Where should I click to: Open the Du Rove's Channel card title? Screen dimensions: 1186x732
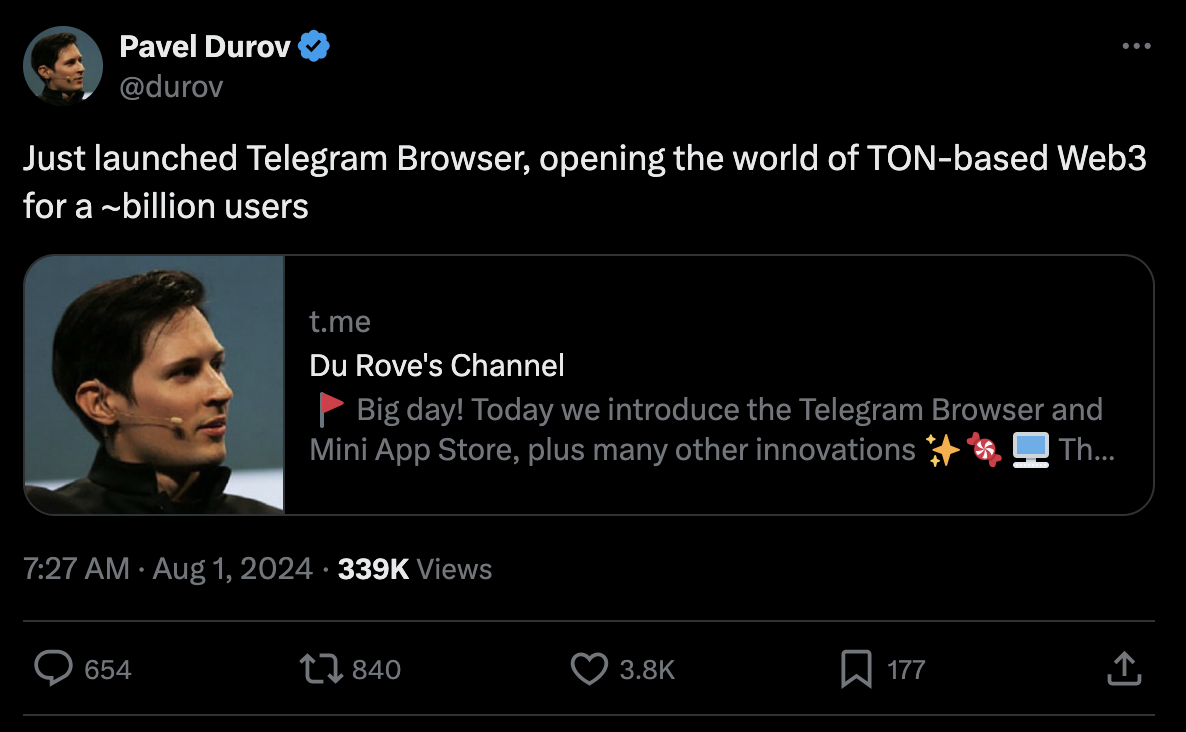437,365
